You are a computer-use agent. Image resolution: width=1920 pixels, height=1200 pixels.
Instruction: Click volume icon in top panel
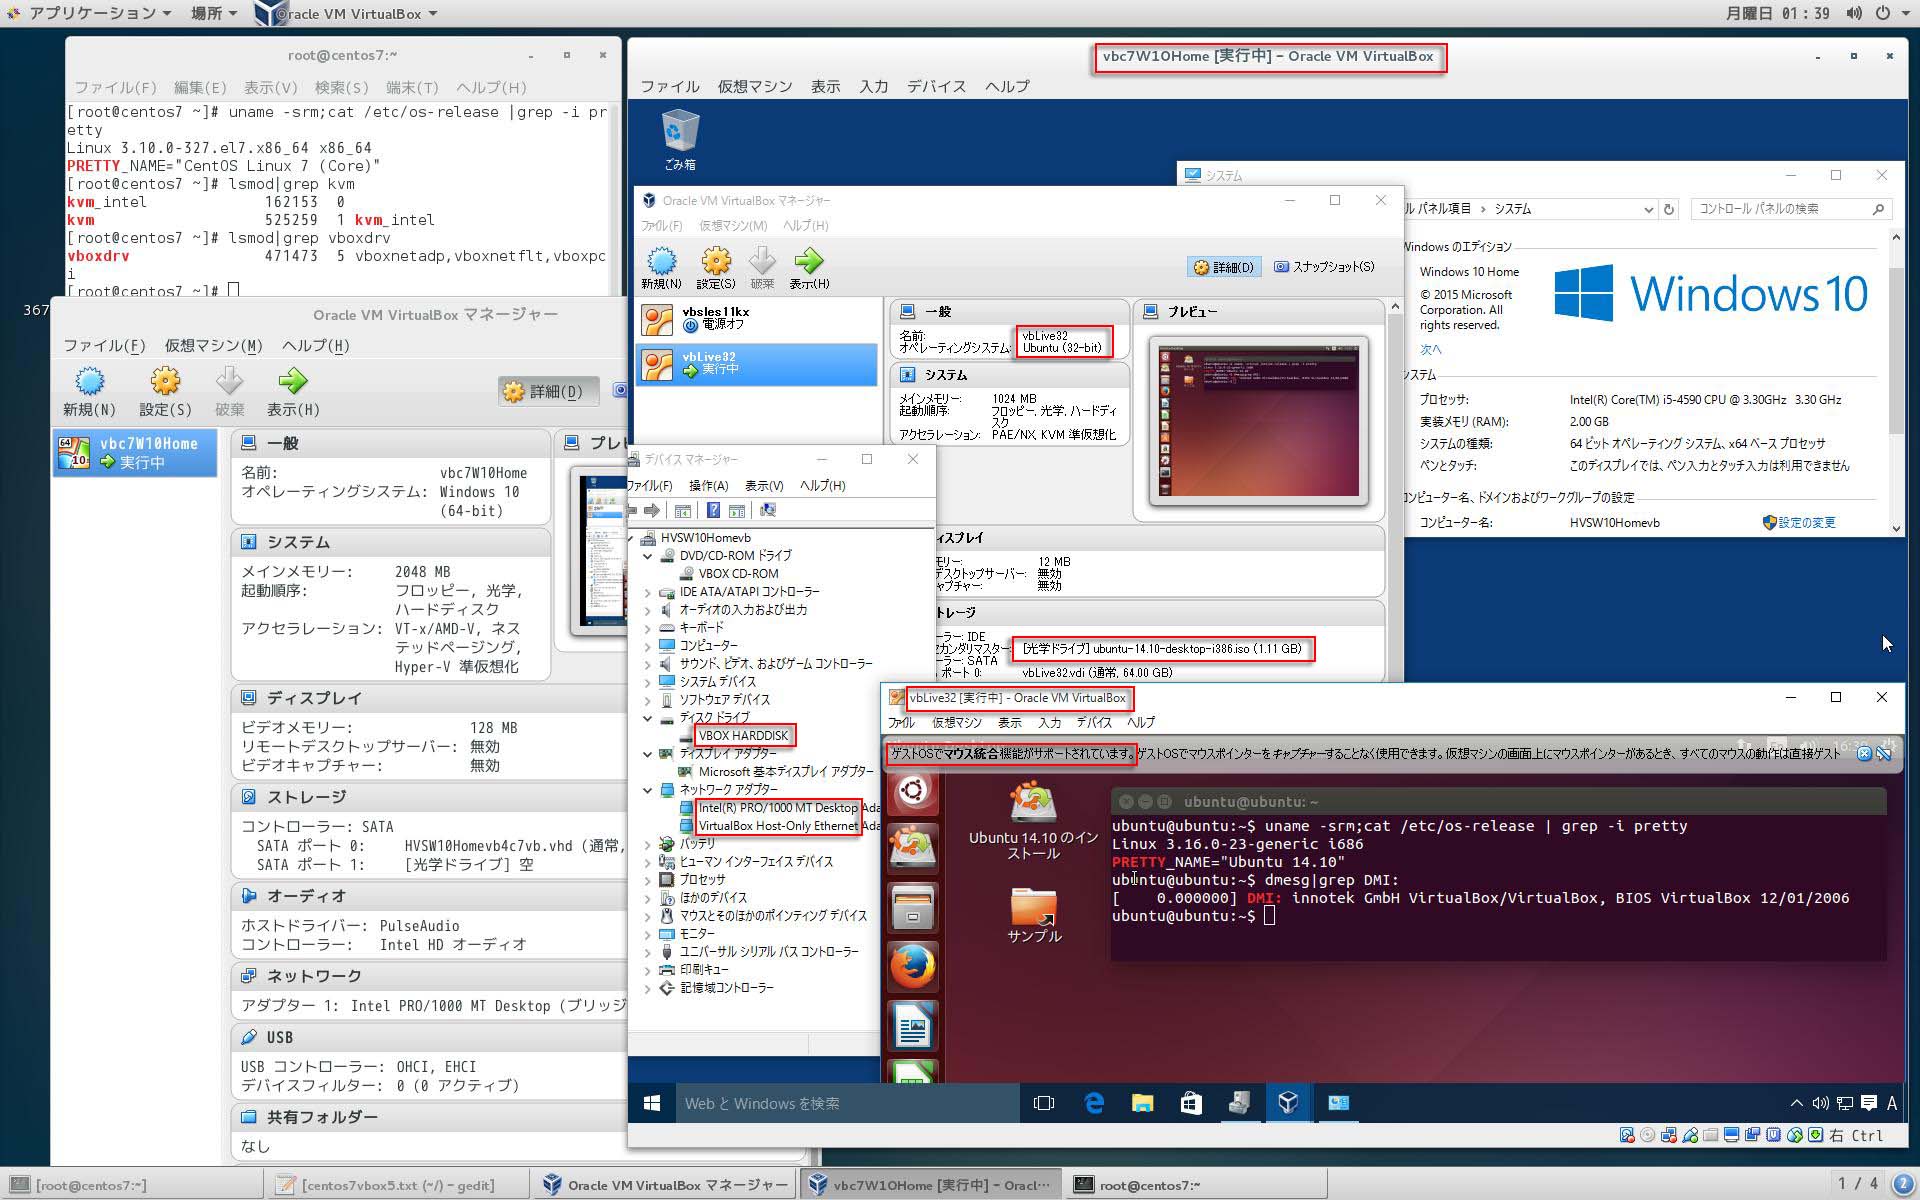click(x=1854, y=13)
